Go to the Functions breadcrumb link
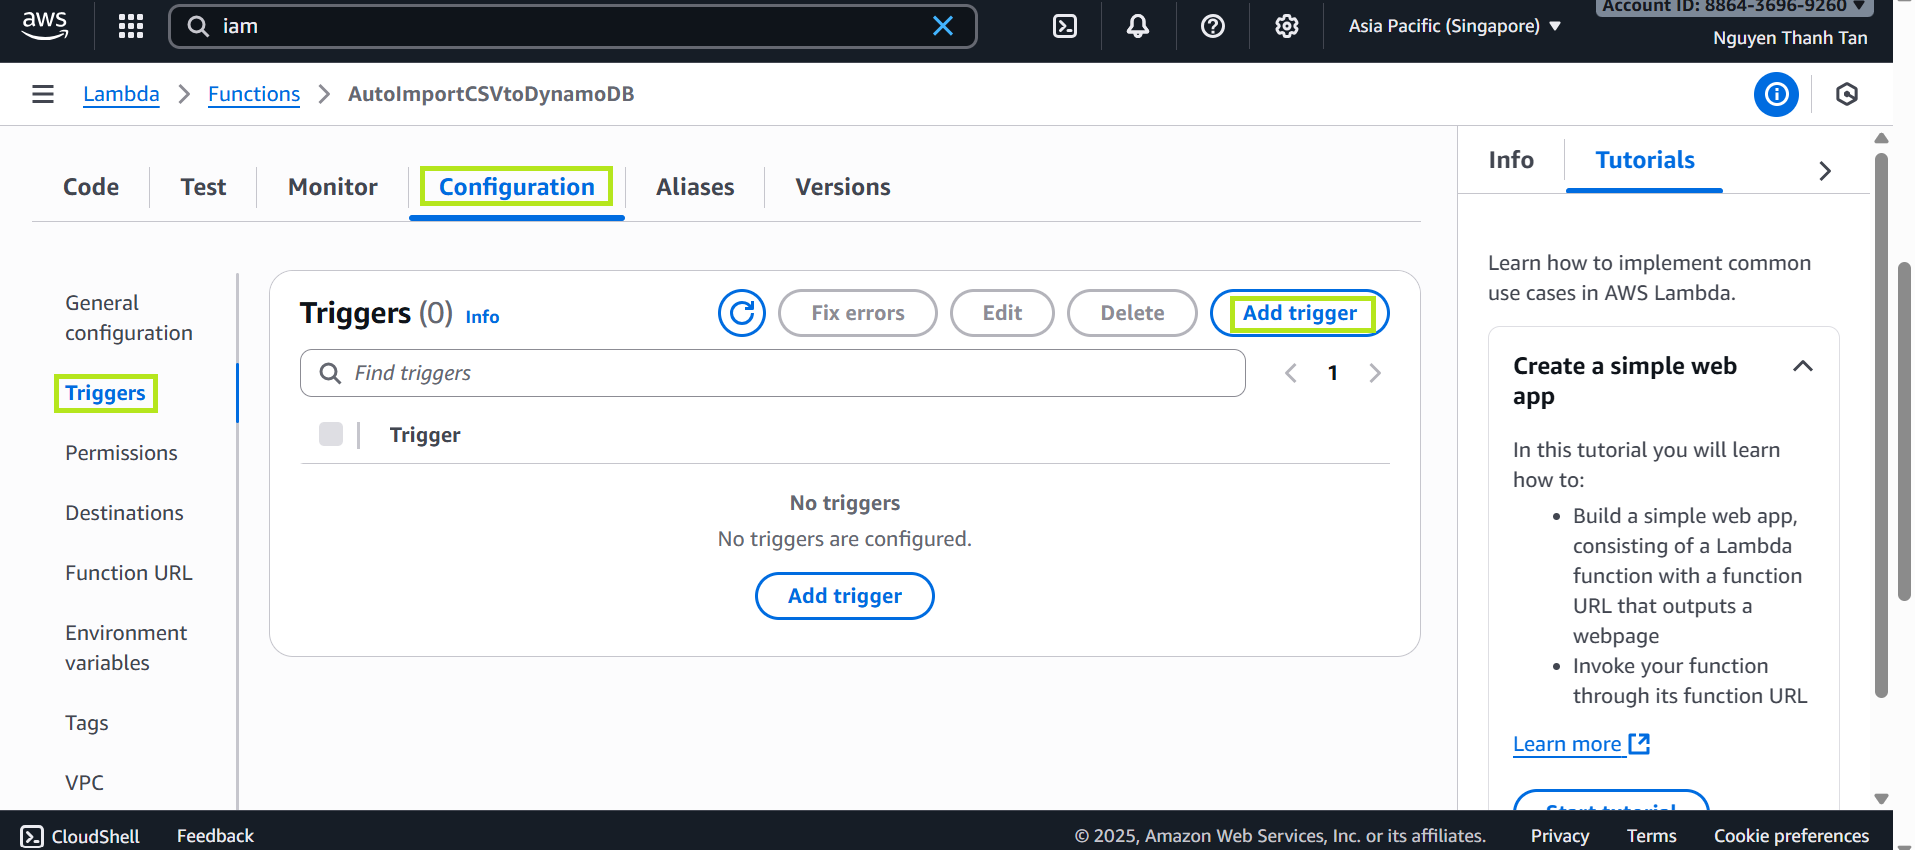Screen dimensions: 1915x850 point(254,94)
